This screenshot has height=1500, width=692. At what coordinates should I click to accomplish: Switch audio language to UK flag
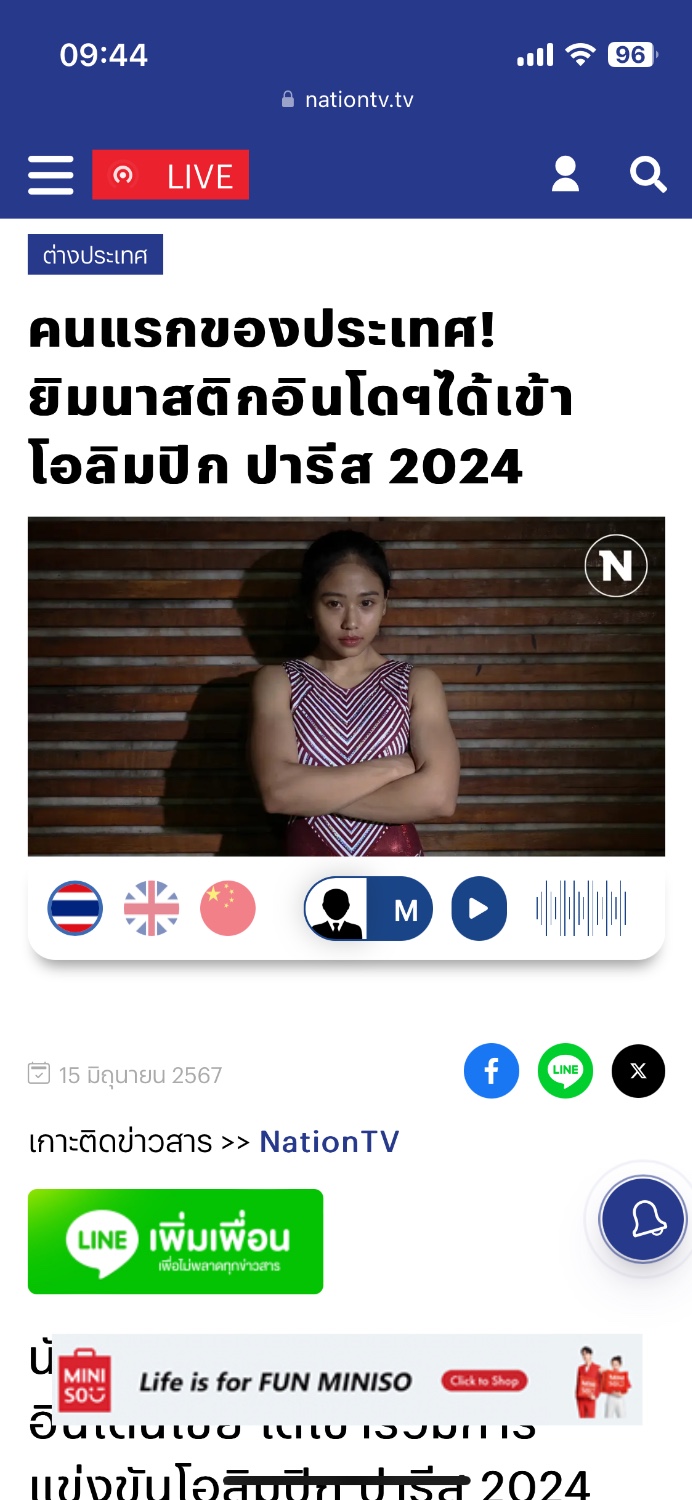(151, 908)
